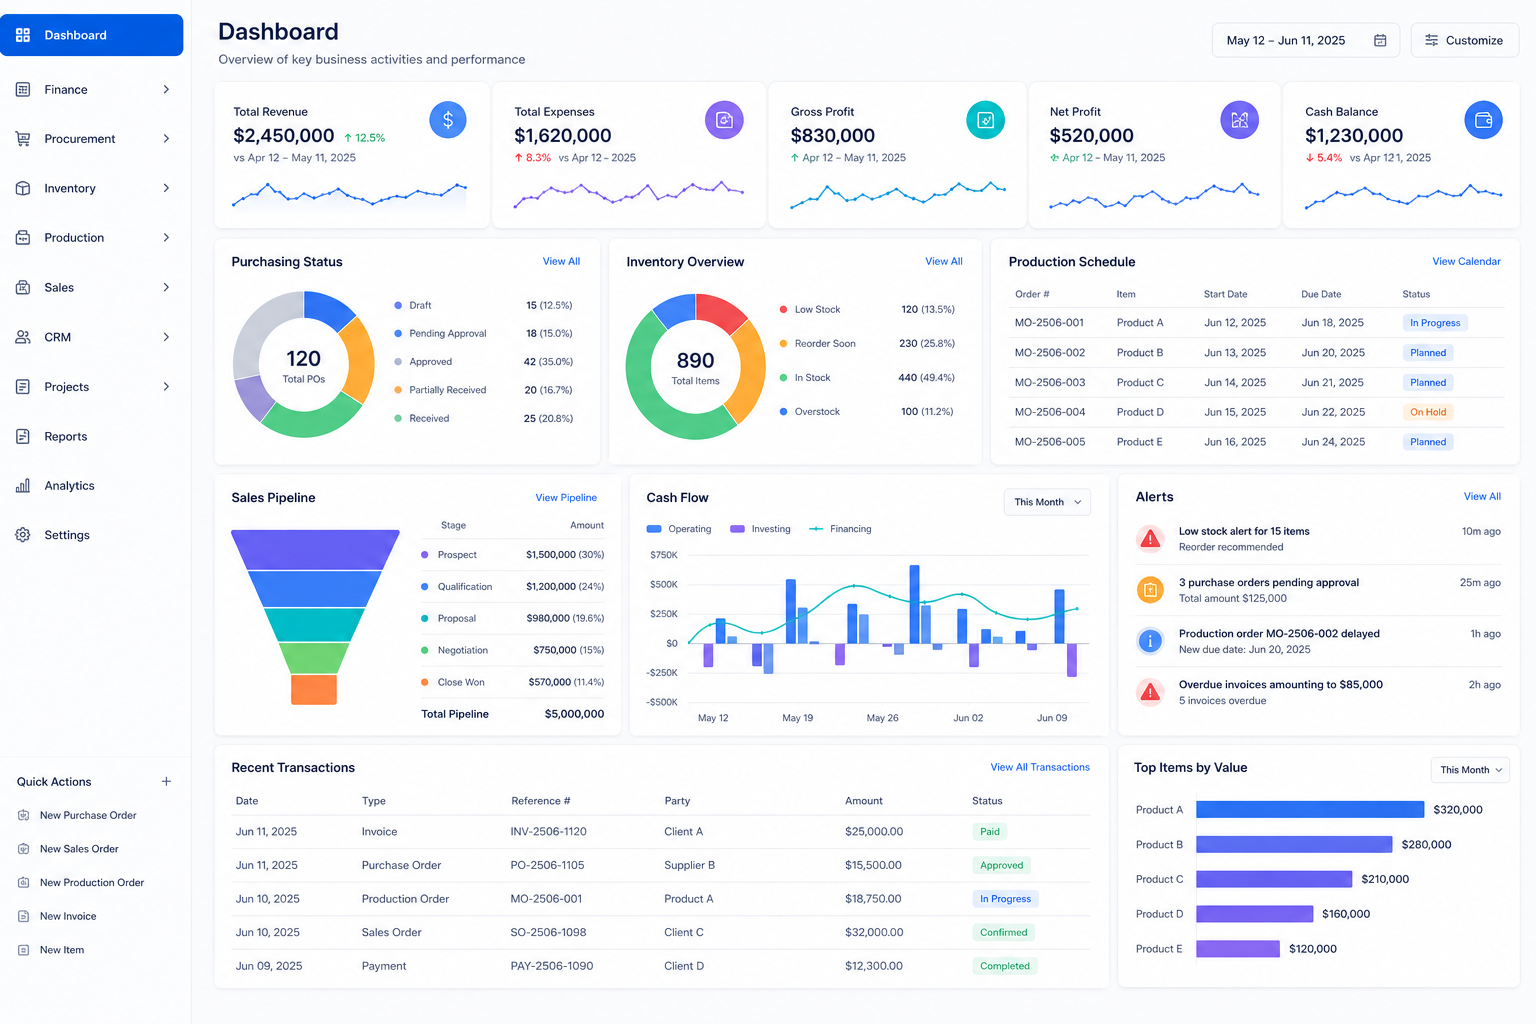Click the overdue invoices warning icon
1536x1024 pixels.
point(1150,692)
